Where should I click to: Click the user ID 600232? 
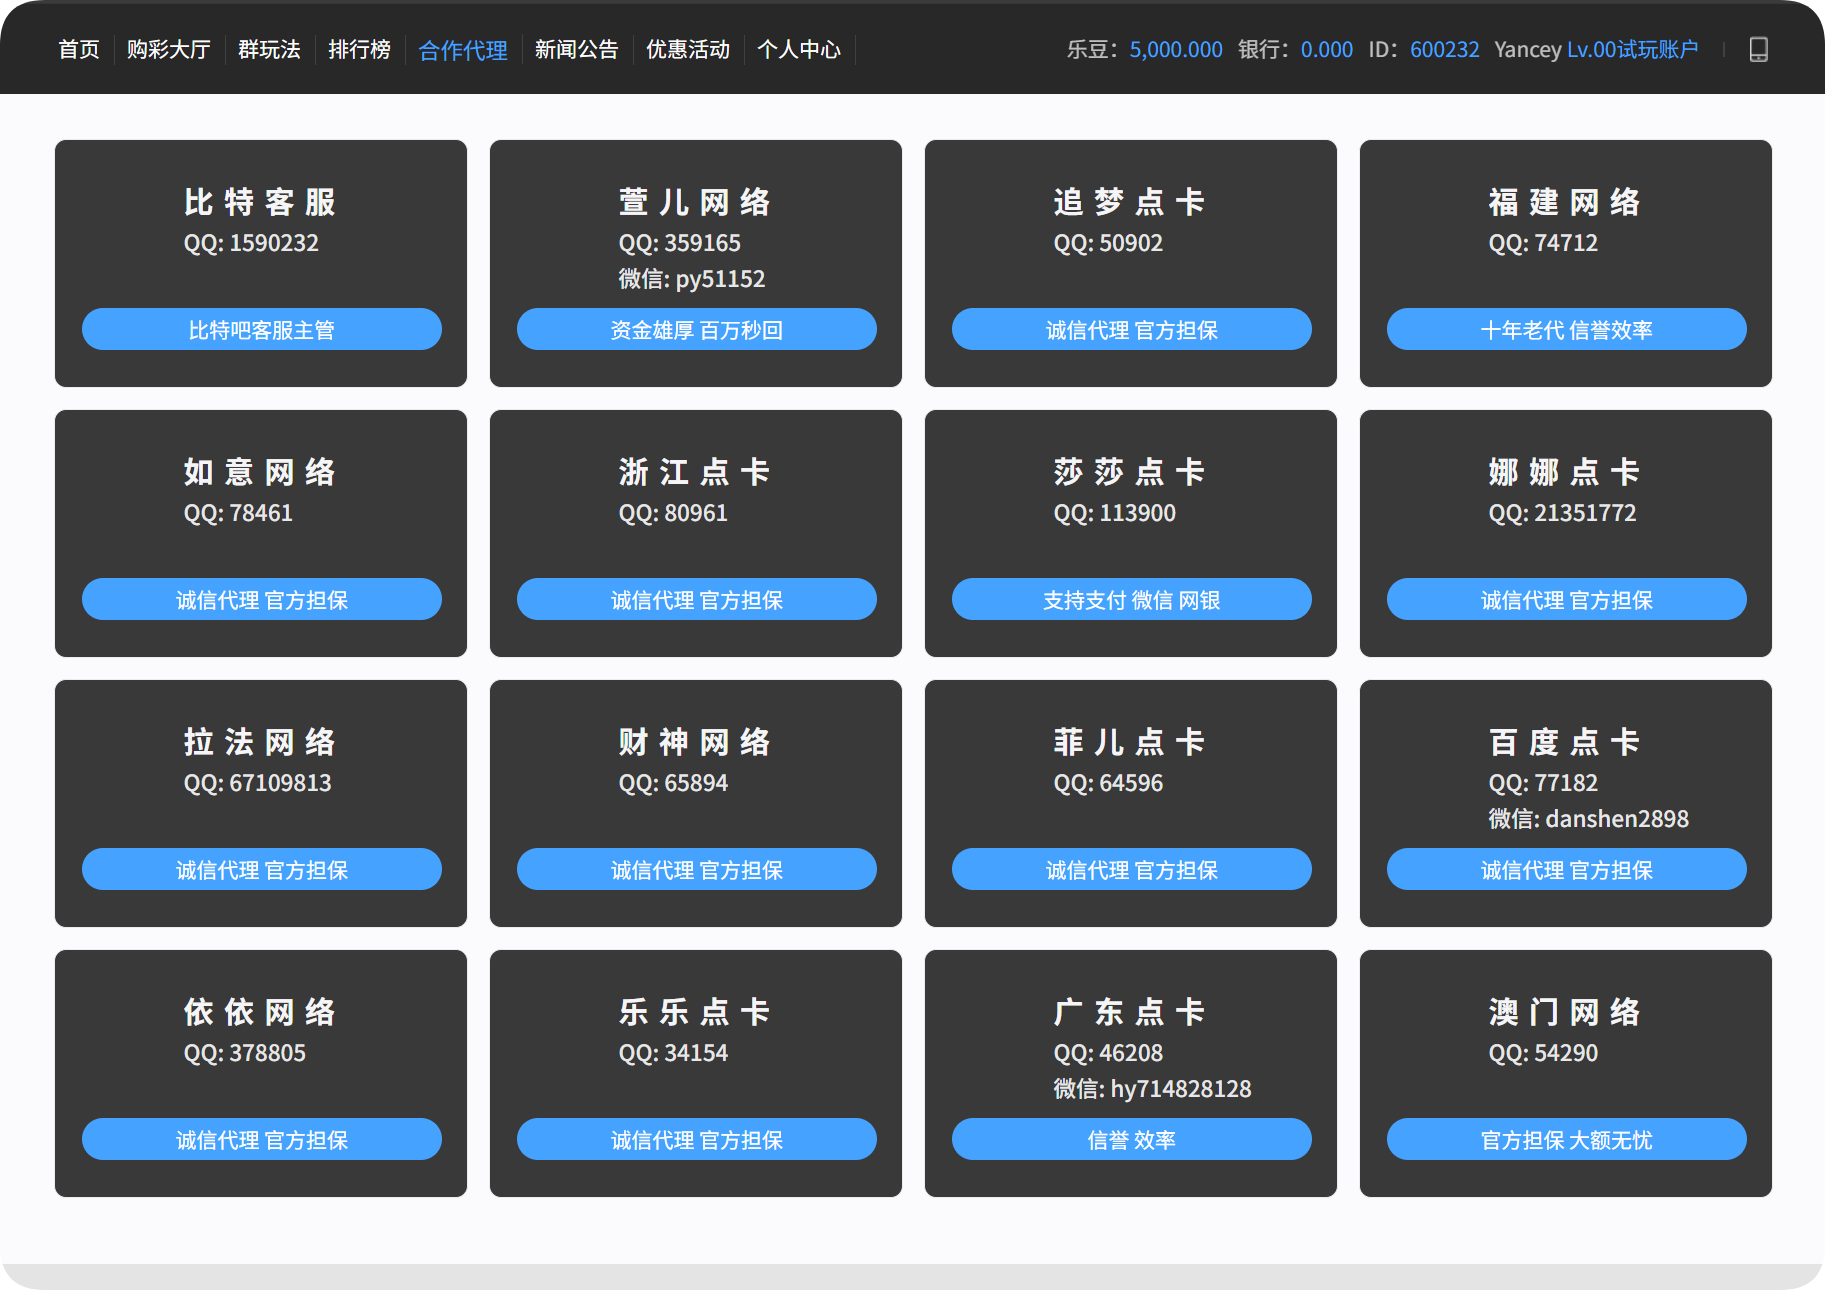click(1444, 50)
